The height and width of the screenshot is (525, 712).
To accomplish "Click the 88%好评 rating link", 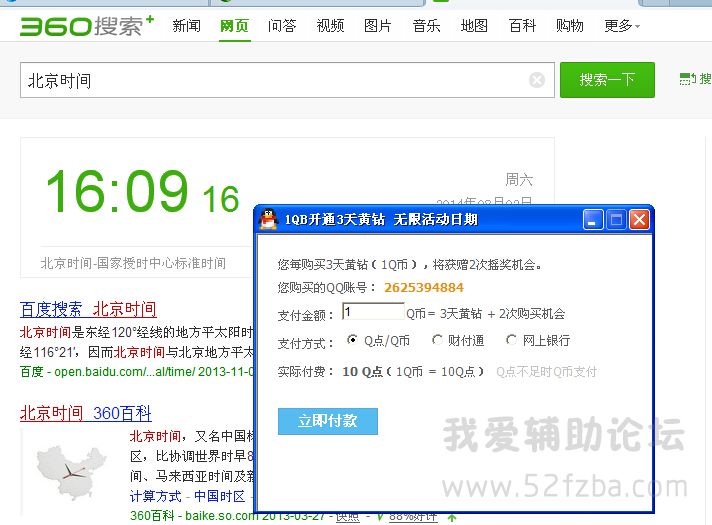I will click(x=413, y=517).
